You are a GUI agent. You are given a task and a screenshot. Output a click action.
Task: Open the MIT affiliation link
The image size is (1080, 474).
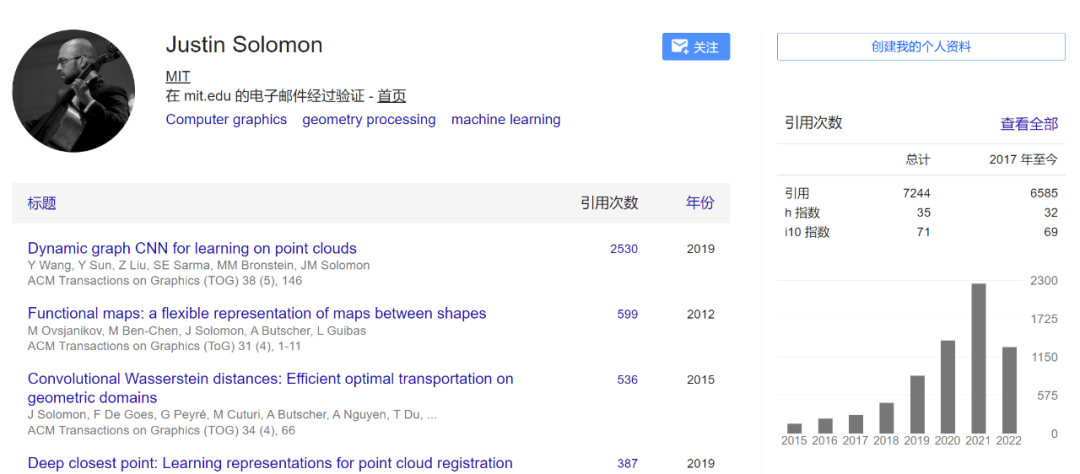[x=178, y=76]
